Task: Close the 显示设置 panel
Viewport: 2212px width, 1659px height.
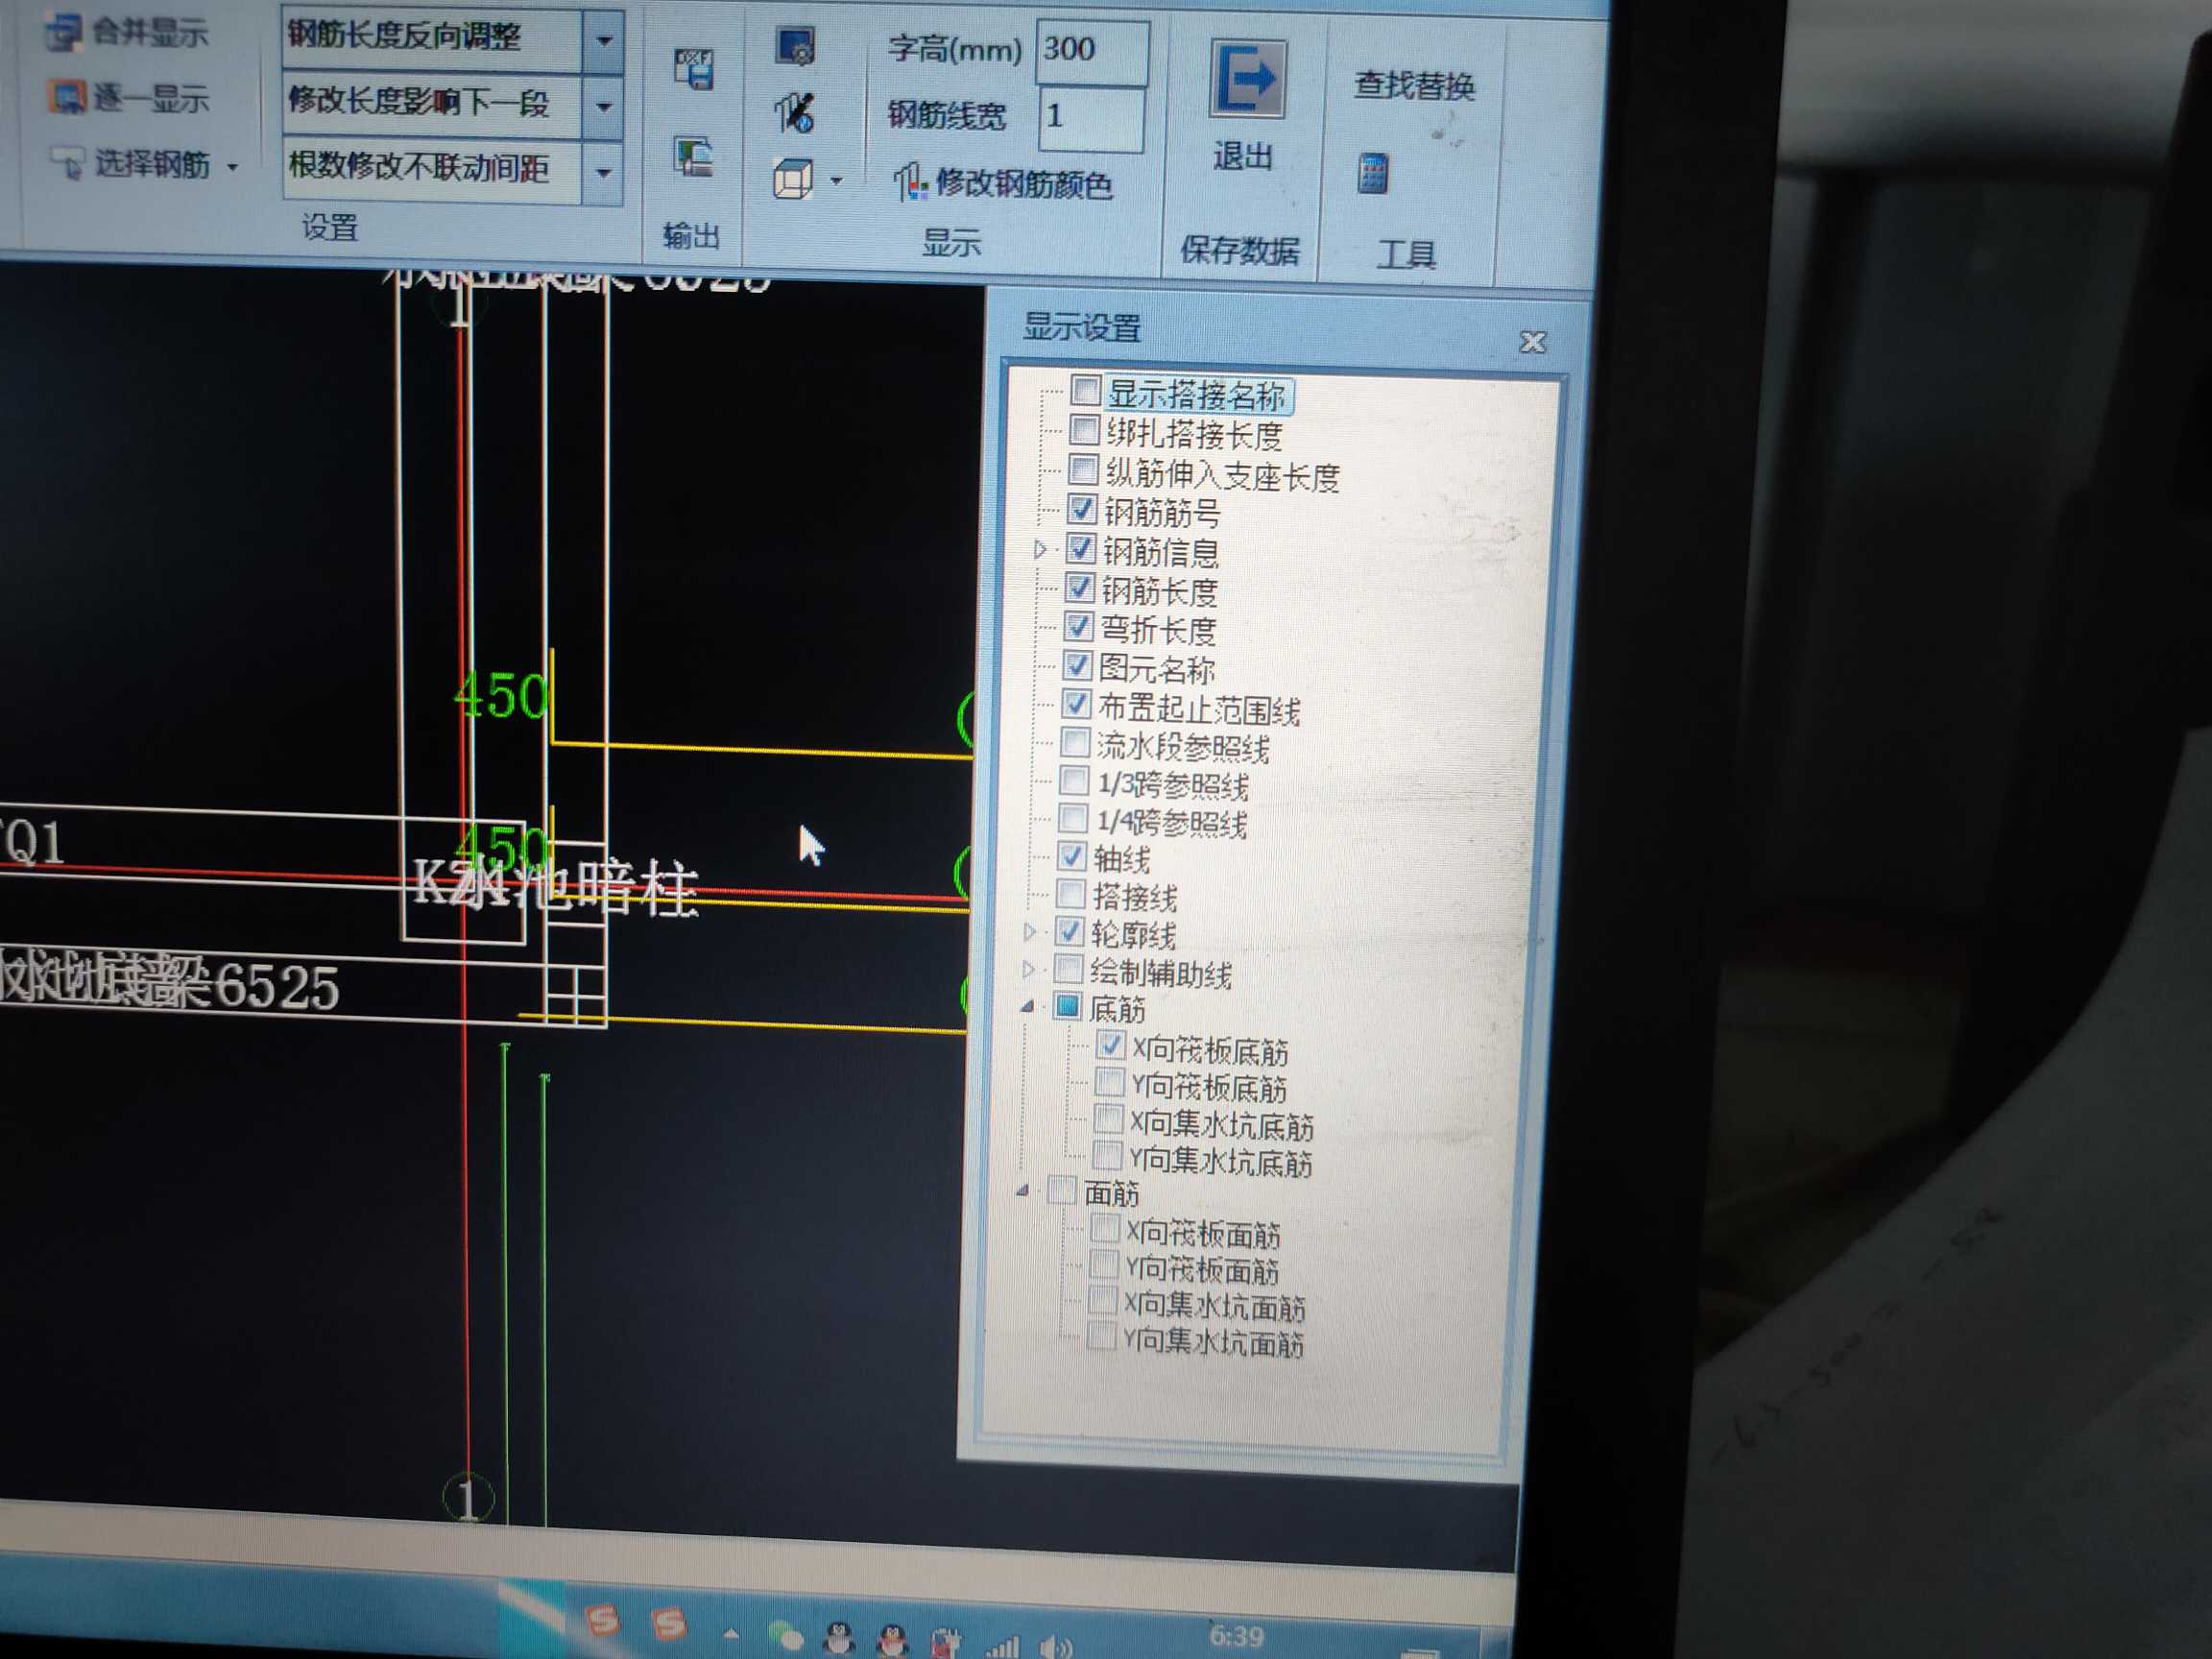Action: (1532, 342)
